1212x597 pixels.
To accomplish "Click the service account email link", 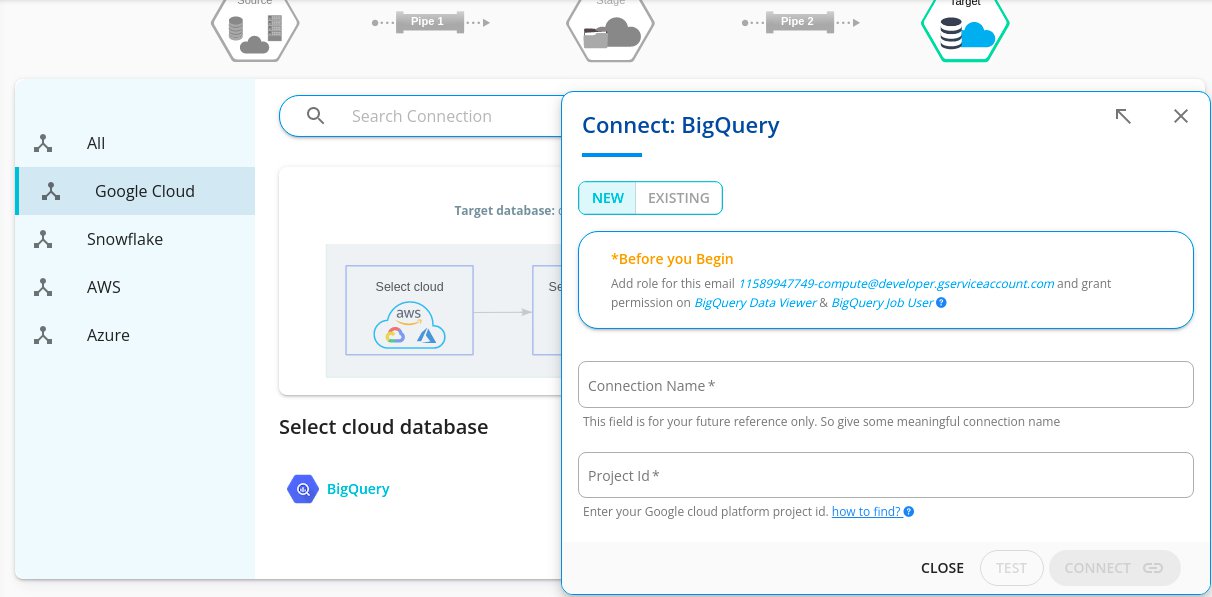I will click(x=896, y=283).
